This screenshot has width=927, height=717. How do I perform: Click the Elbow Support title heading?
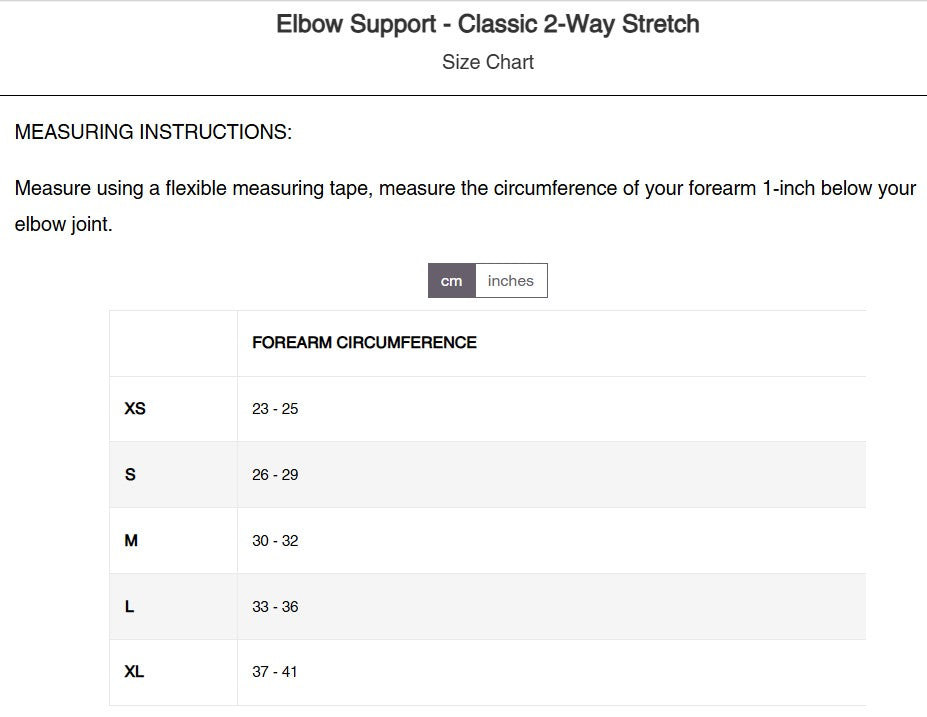[488, 24]
